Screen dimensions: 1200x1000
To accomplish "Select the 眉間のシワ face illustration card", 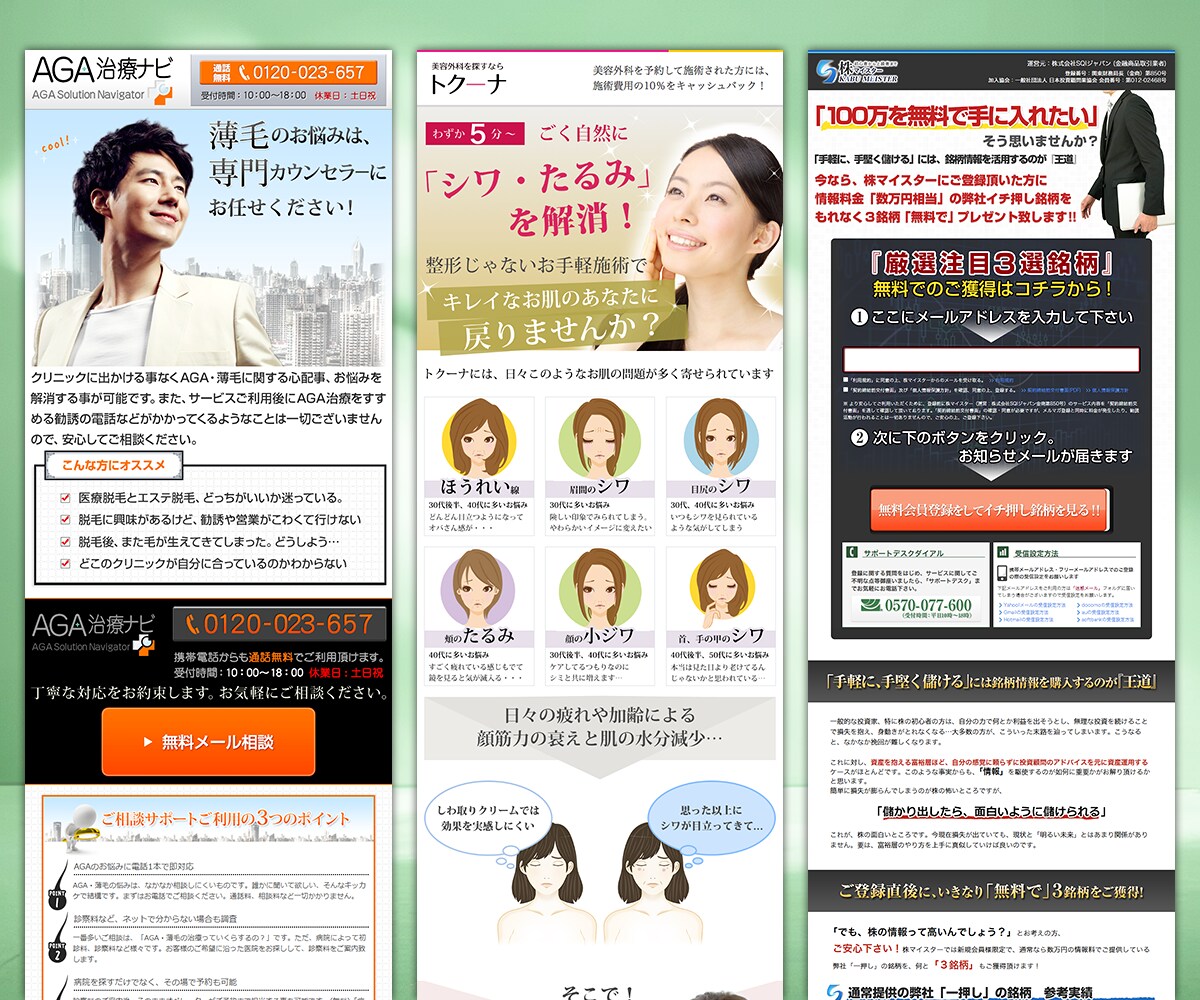I will (600, 464).
